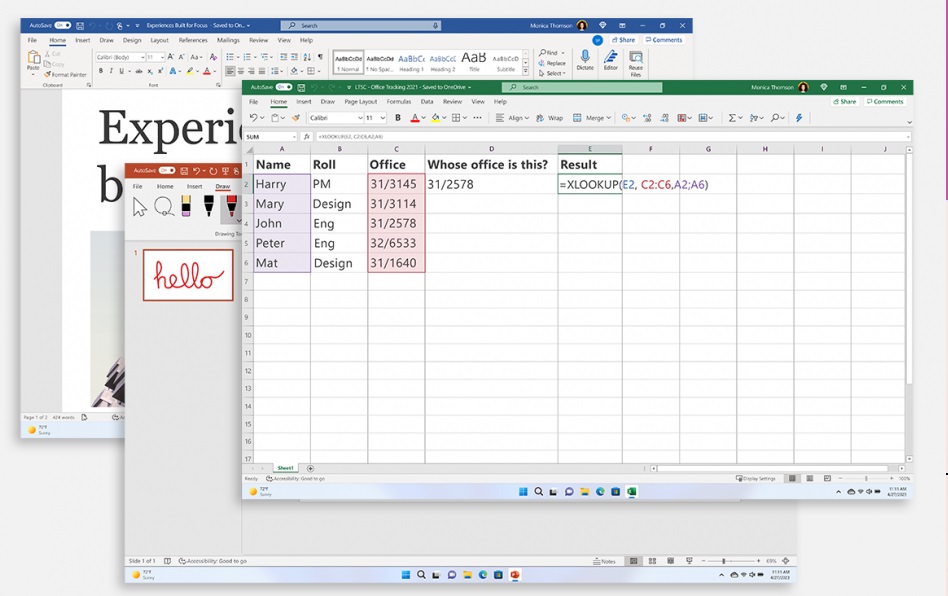Open Name Box dropdown showing SUM
Viewport: 948px width, 596px height.
point(294,137)
